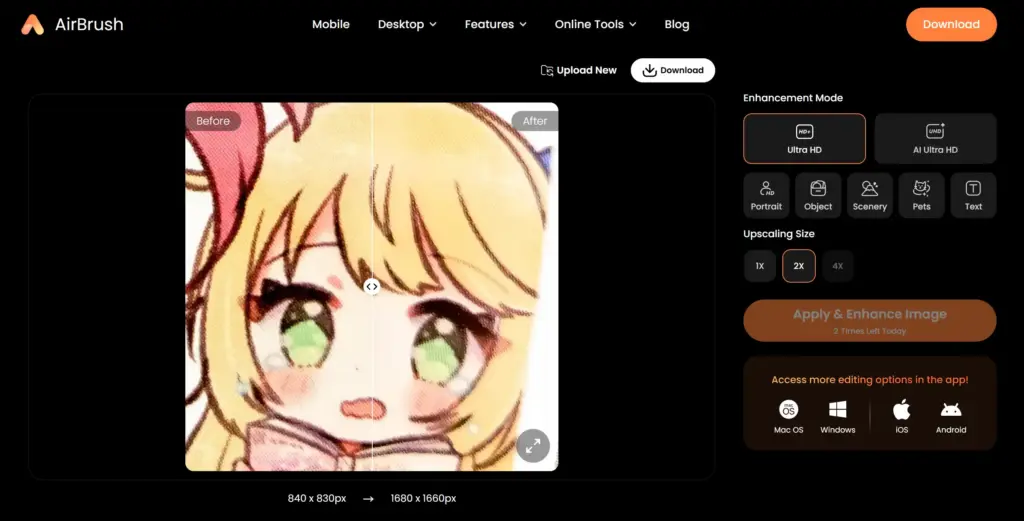Click the orange Download button in header
Viewport: 1024px width, 521px height.
click(x=951, y=24)
